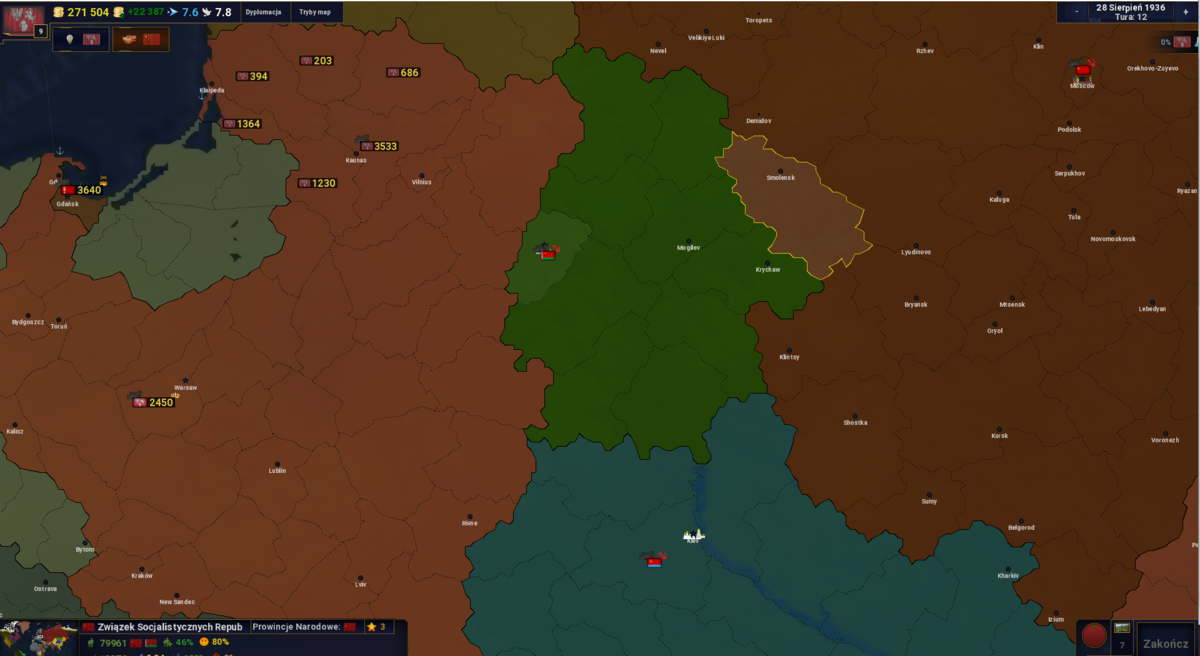Decrease game speed with the minus button
Viewport: 1200px width, 656px height.
coord(1076,12)
